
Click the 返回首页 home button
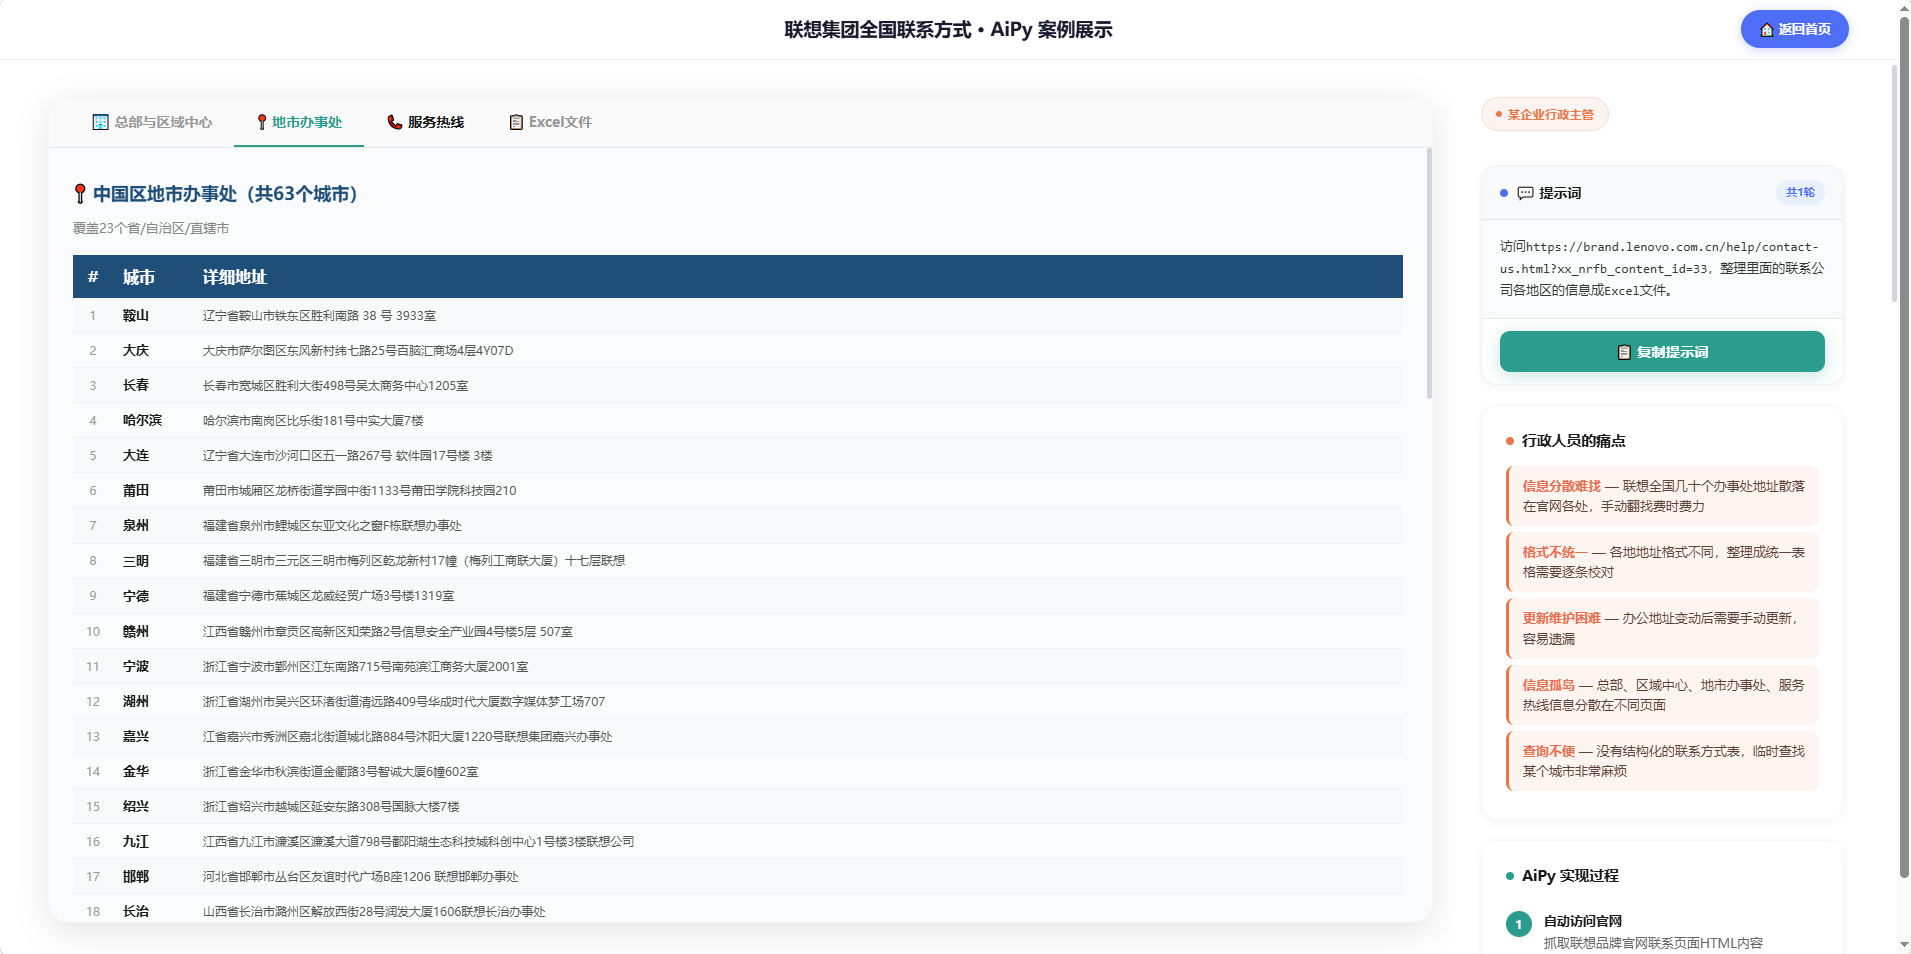click(x=1794, y=29)
